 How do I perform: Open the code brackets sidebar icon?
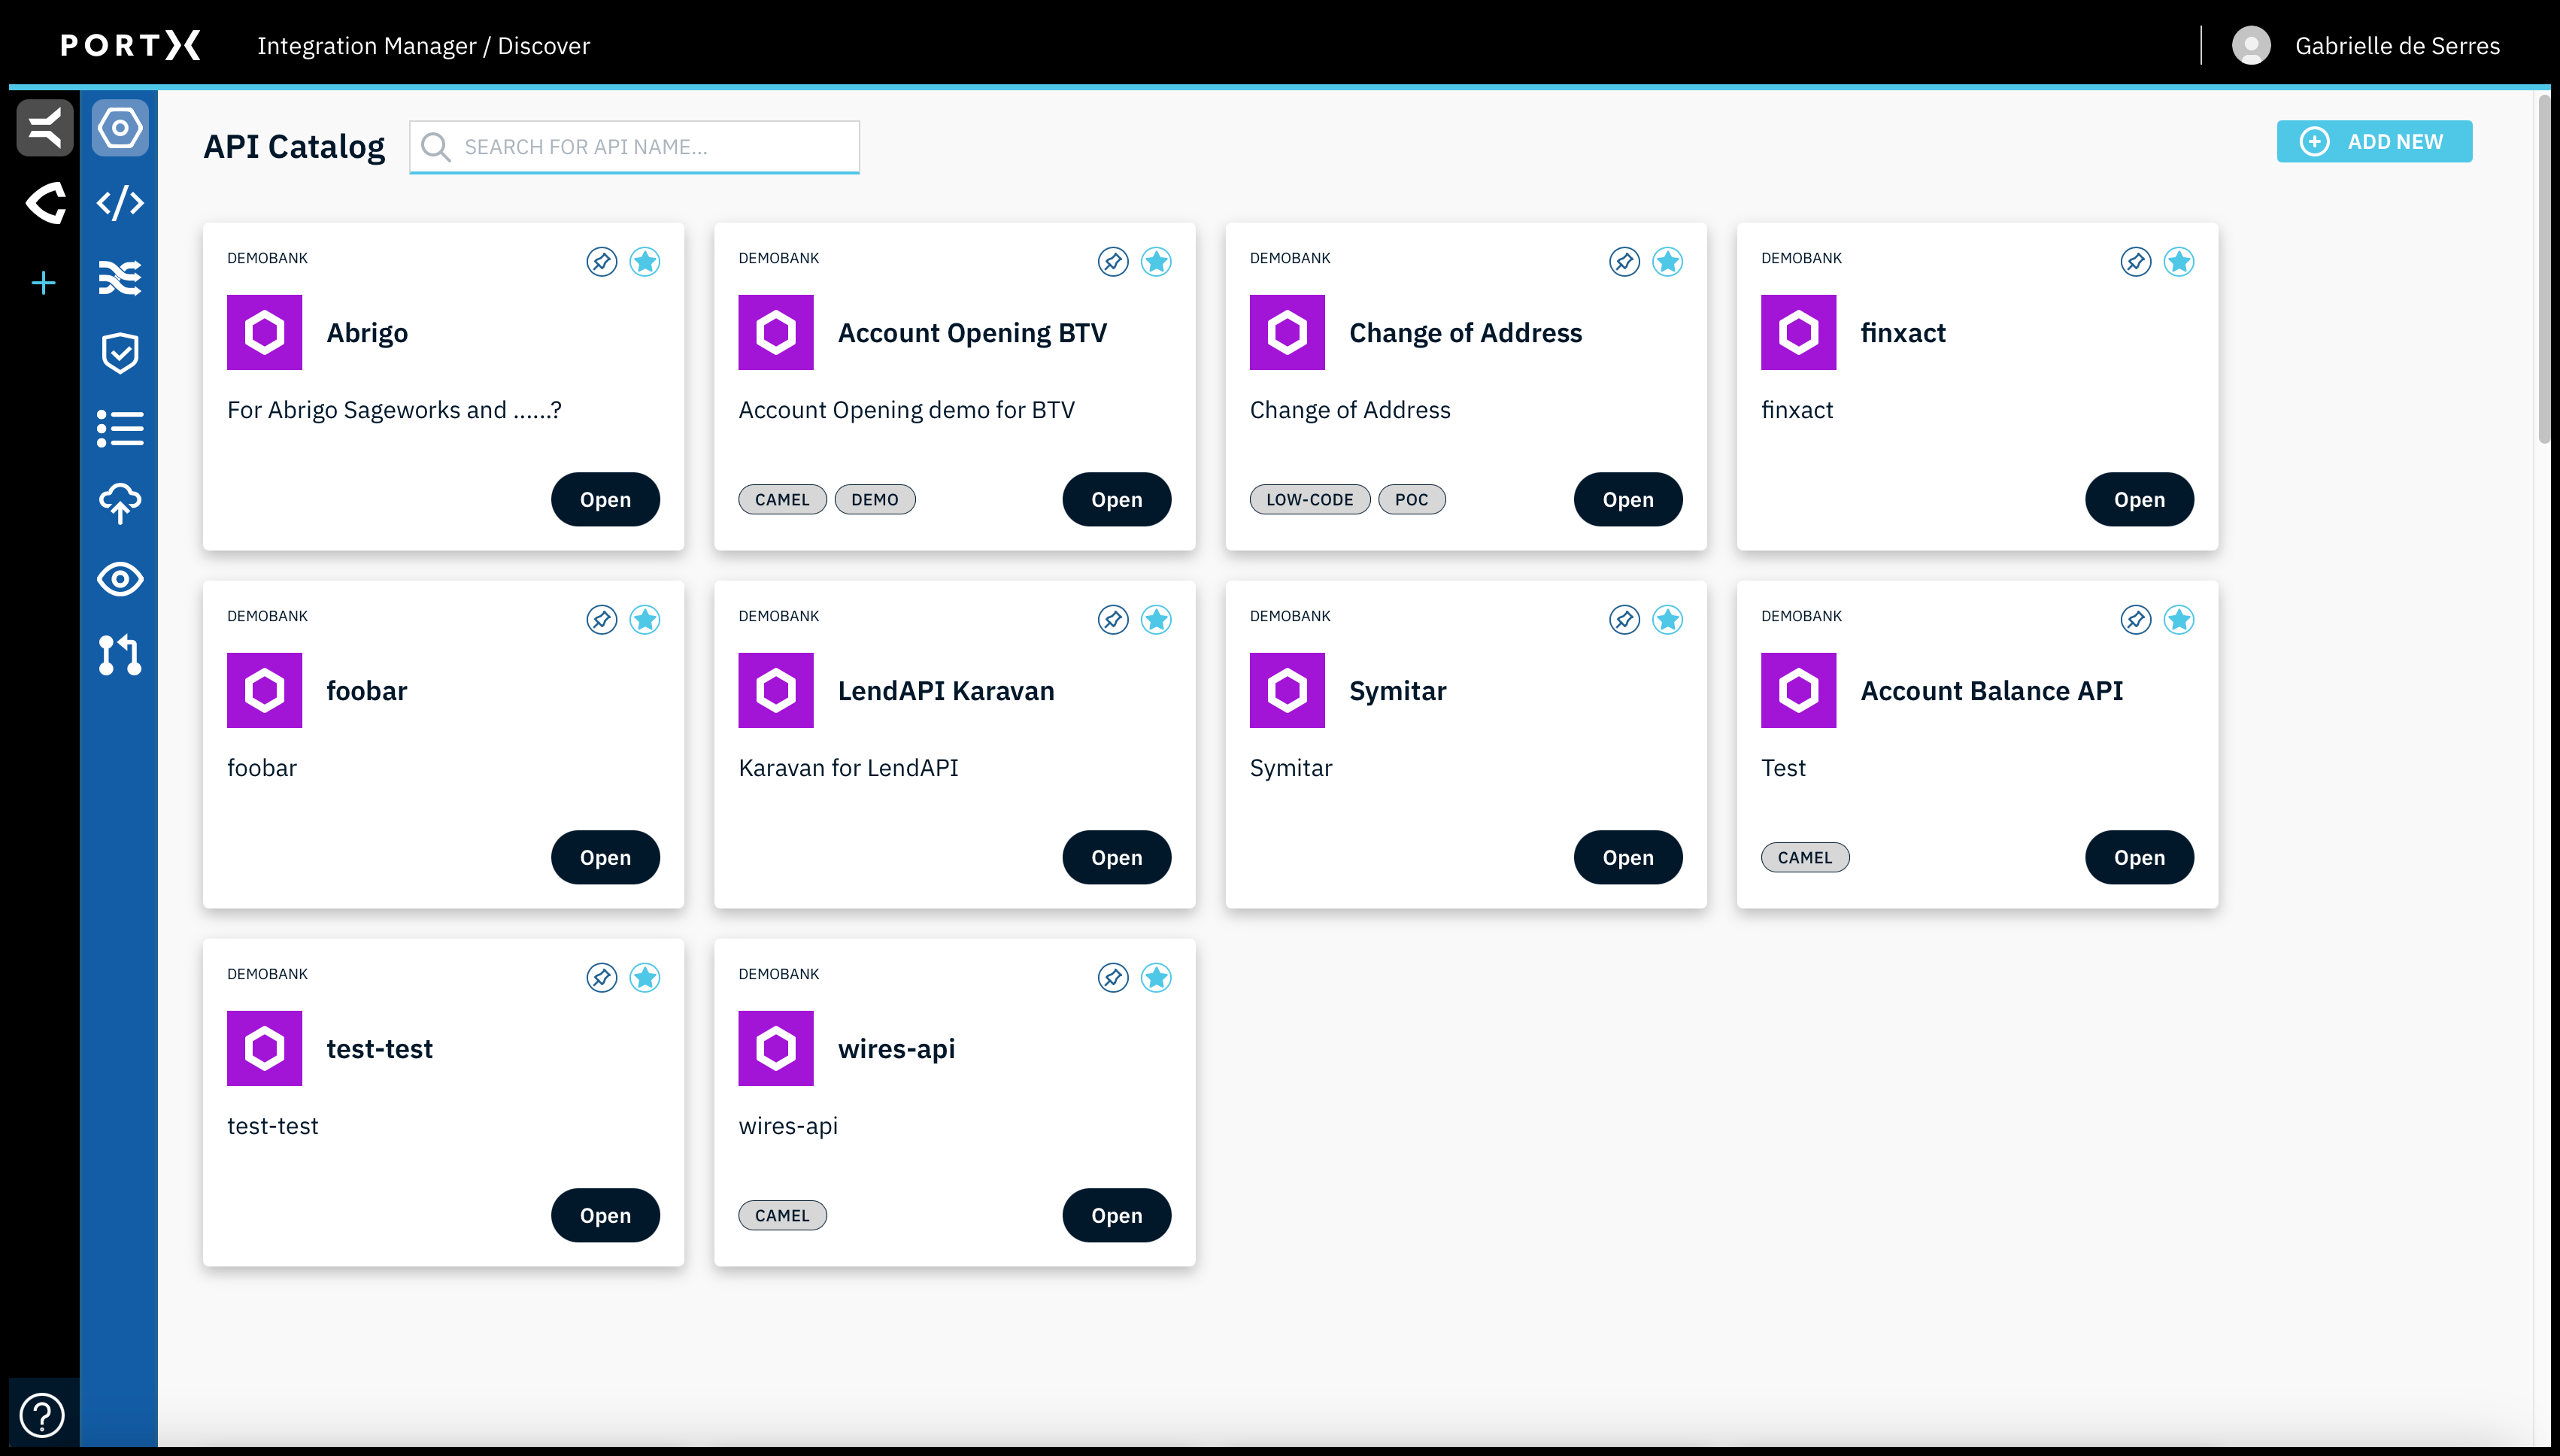pyautogui.click(x=120, y=203)
